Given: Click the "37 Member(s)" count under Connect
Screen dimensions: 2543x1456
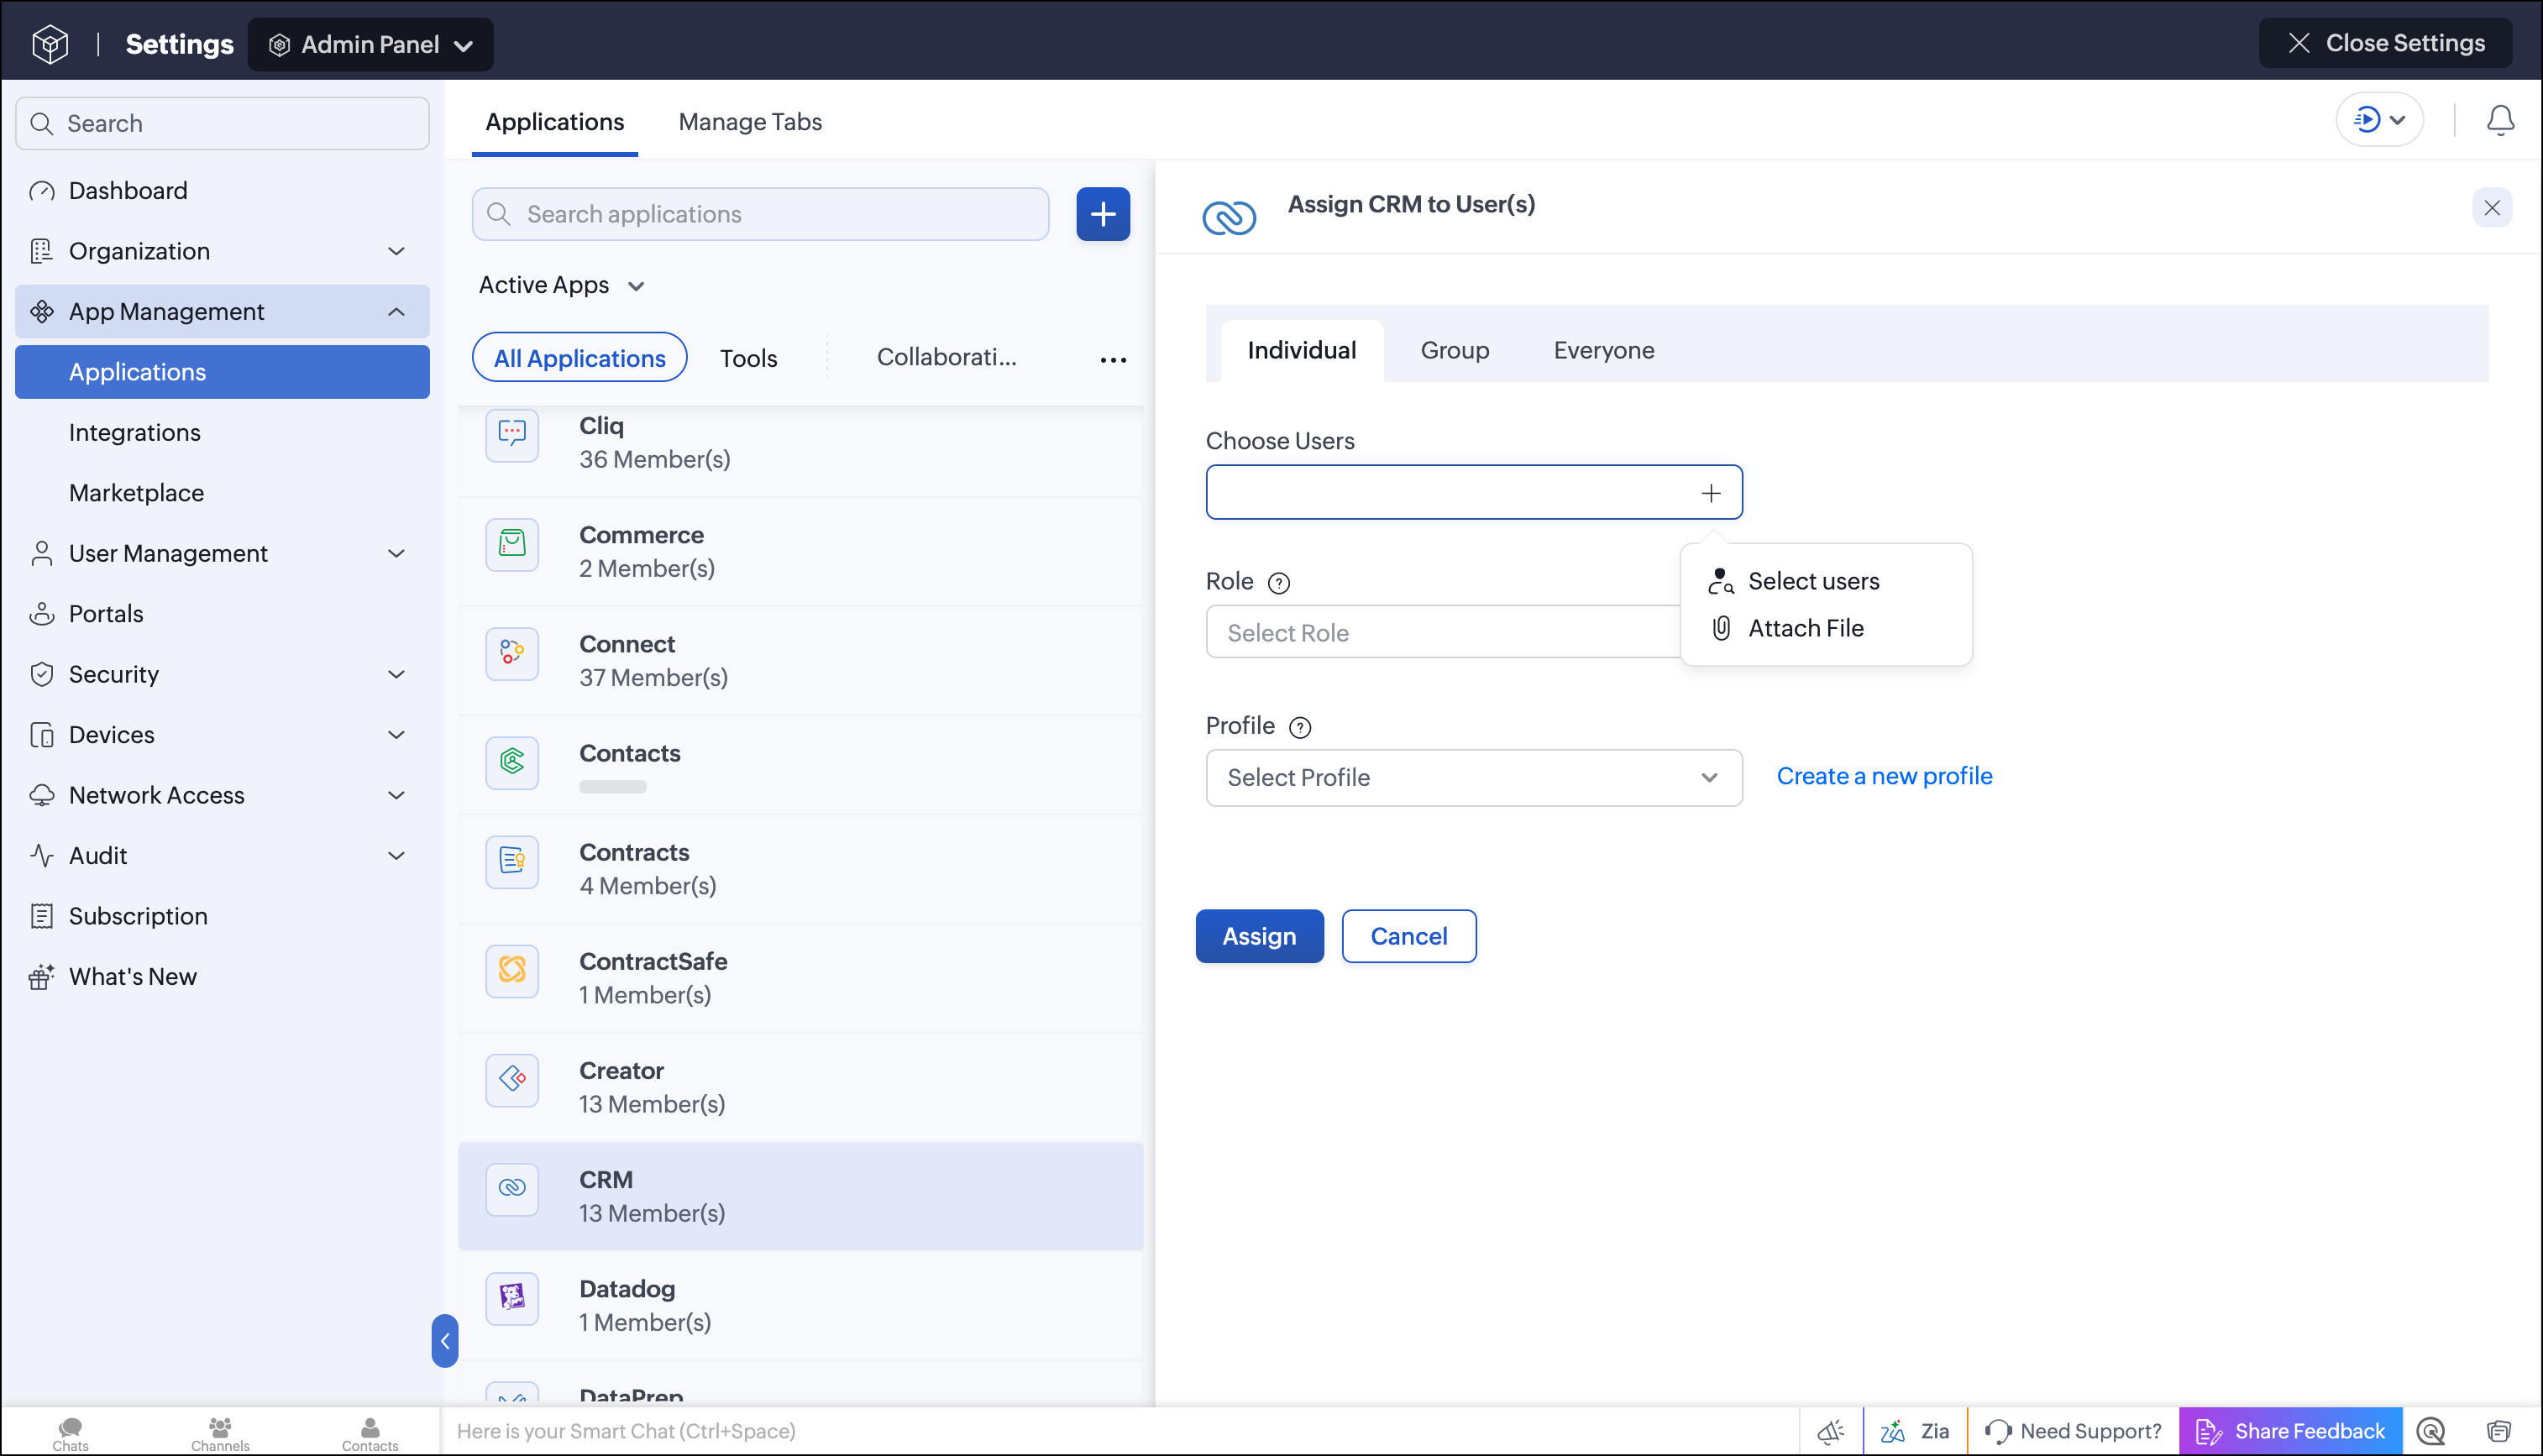Looking at the screenshot, I should tap(653, 677).
